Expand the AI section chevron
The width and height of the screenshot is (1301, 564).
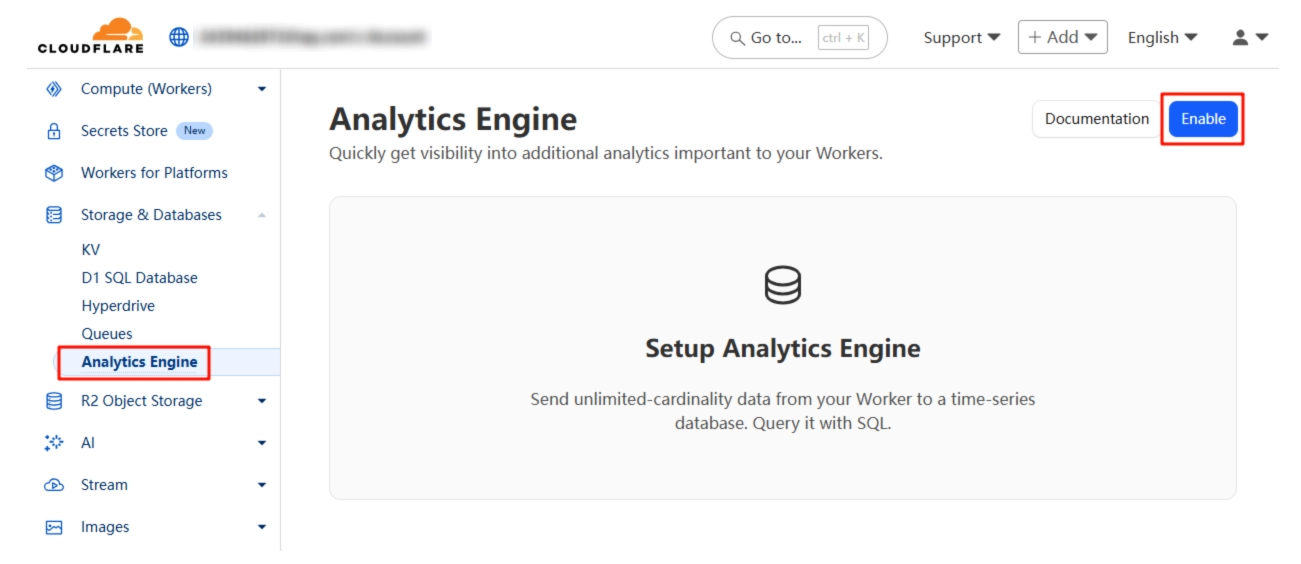tap(262, 443)
